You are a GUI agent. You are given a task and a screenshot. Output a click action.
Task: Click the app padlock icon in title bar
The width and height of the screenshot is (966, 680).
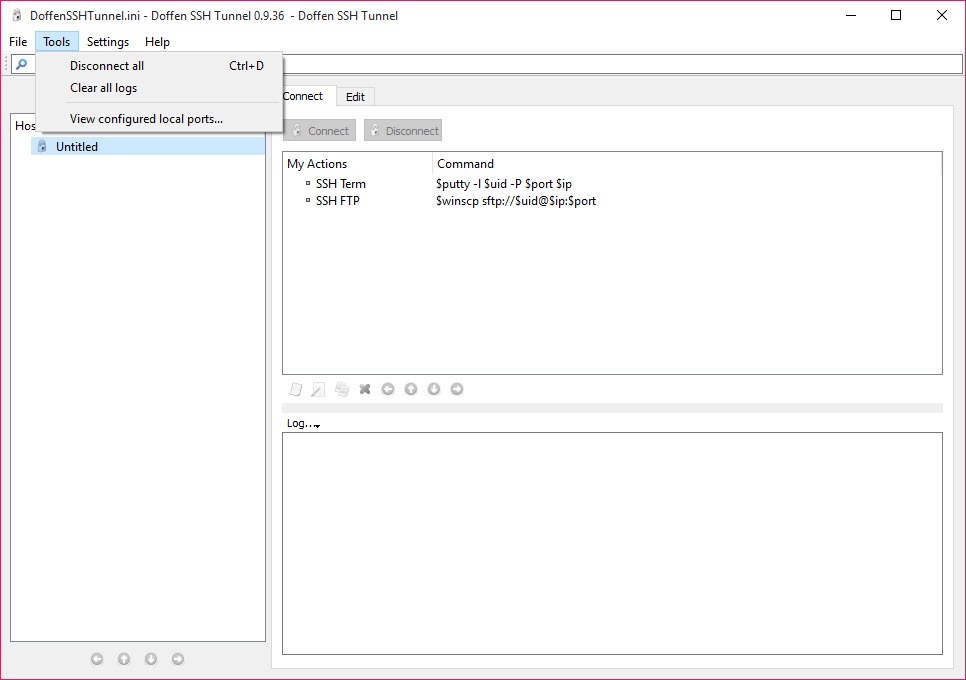[17, 15]
